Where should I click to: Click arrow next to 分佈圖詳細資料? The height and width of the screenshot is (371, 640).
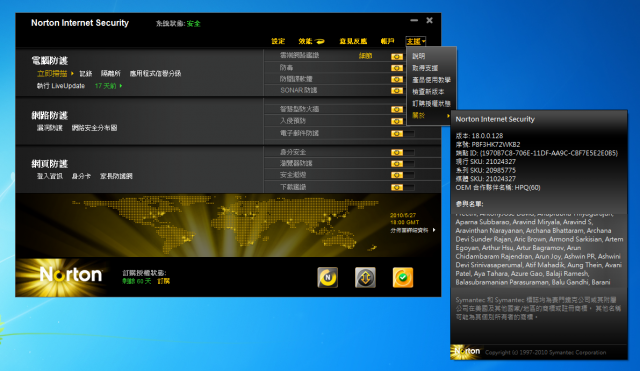pos(434,230)
